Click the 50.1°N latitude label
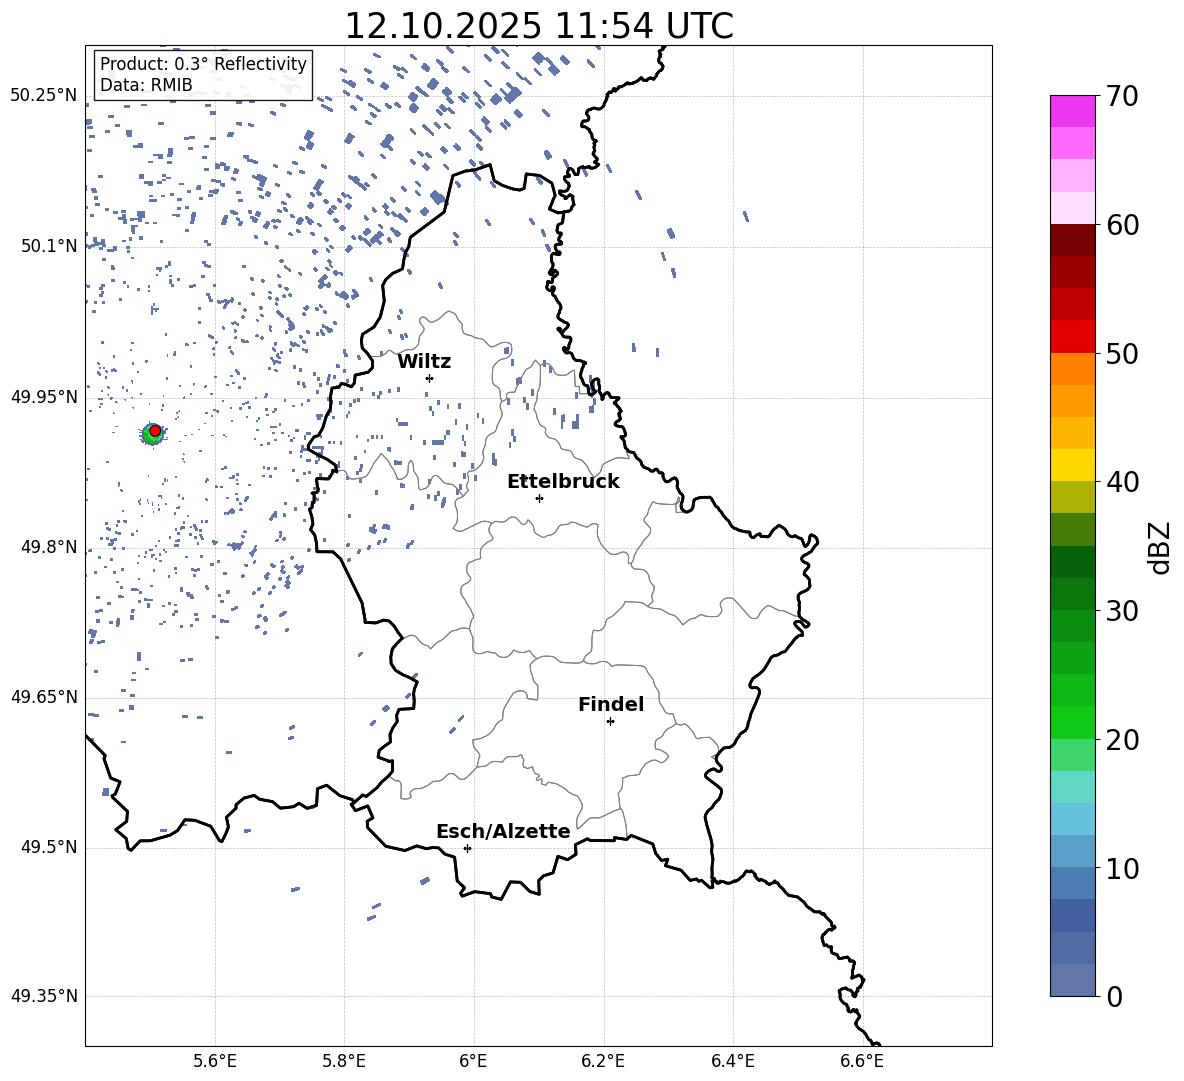The width and height of the screenshot is (1184, 1081). [x=49, y=246]
